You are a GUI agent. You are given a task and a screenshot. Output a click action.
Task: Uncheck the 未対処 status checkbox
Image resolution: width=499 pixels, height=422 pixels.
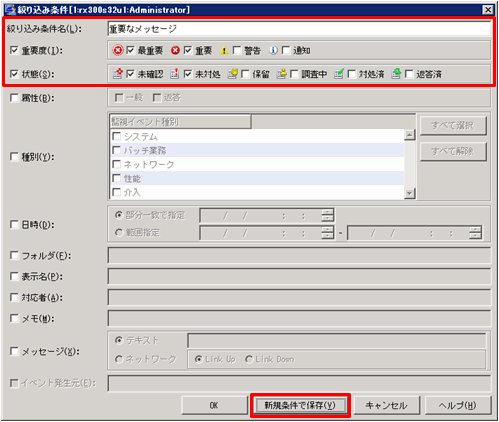pyautogui.click(x=188, y=74)
